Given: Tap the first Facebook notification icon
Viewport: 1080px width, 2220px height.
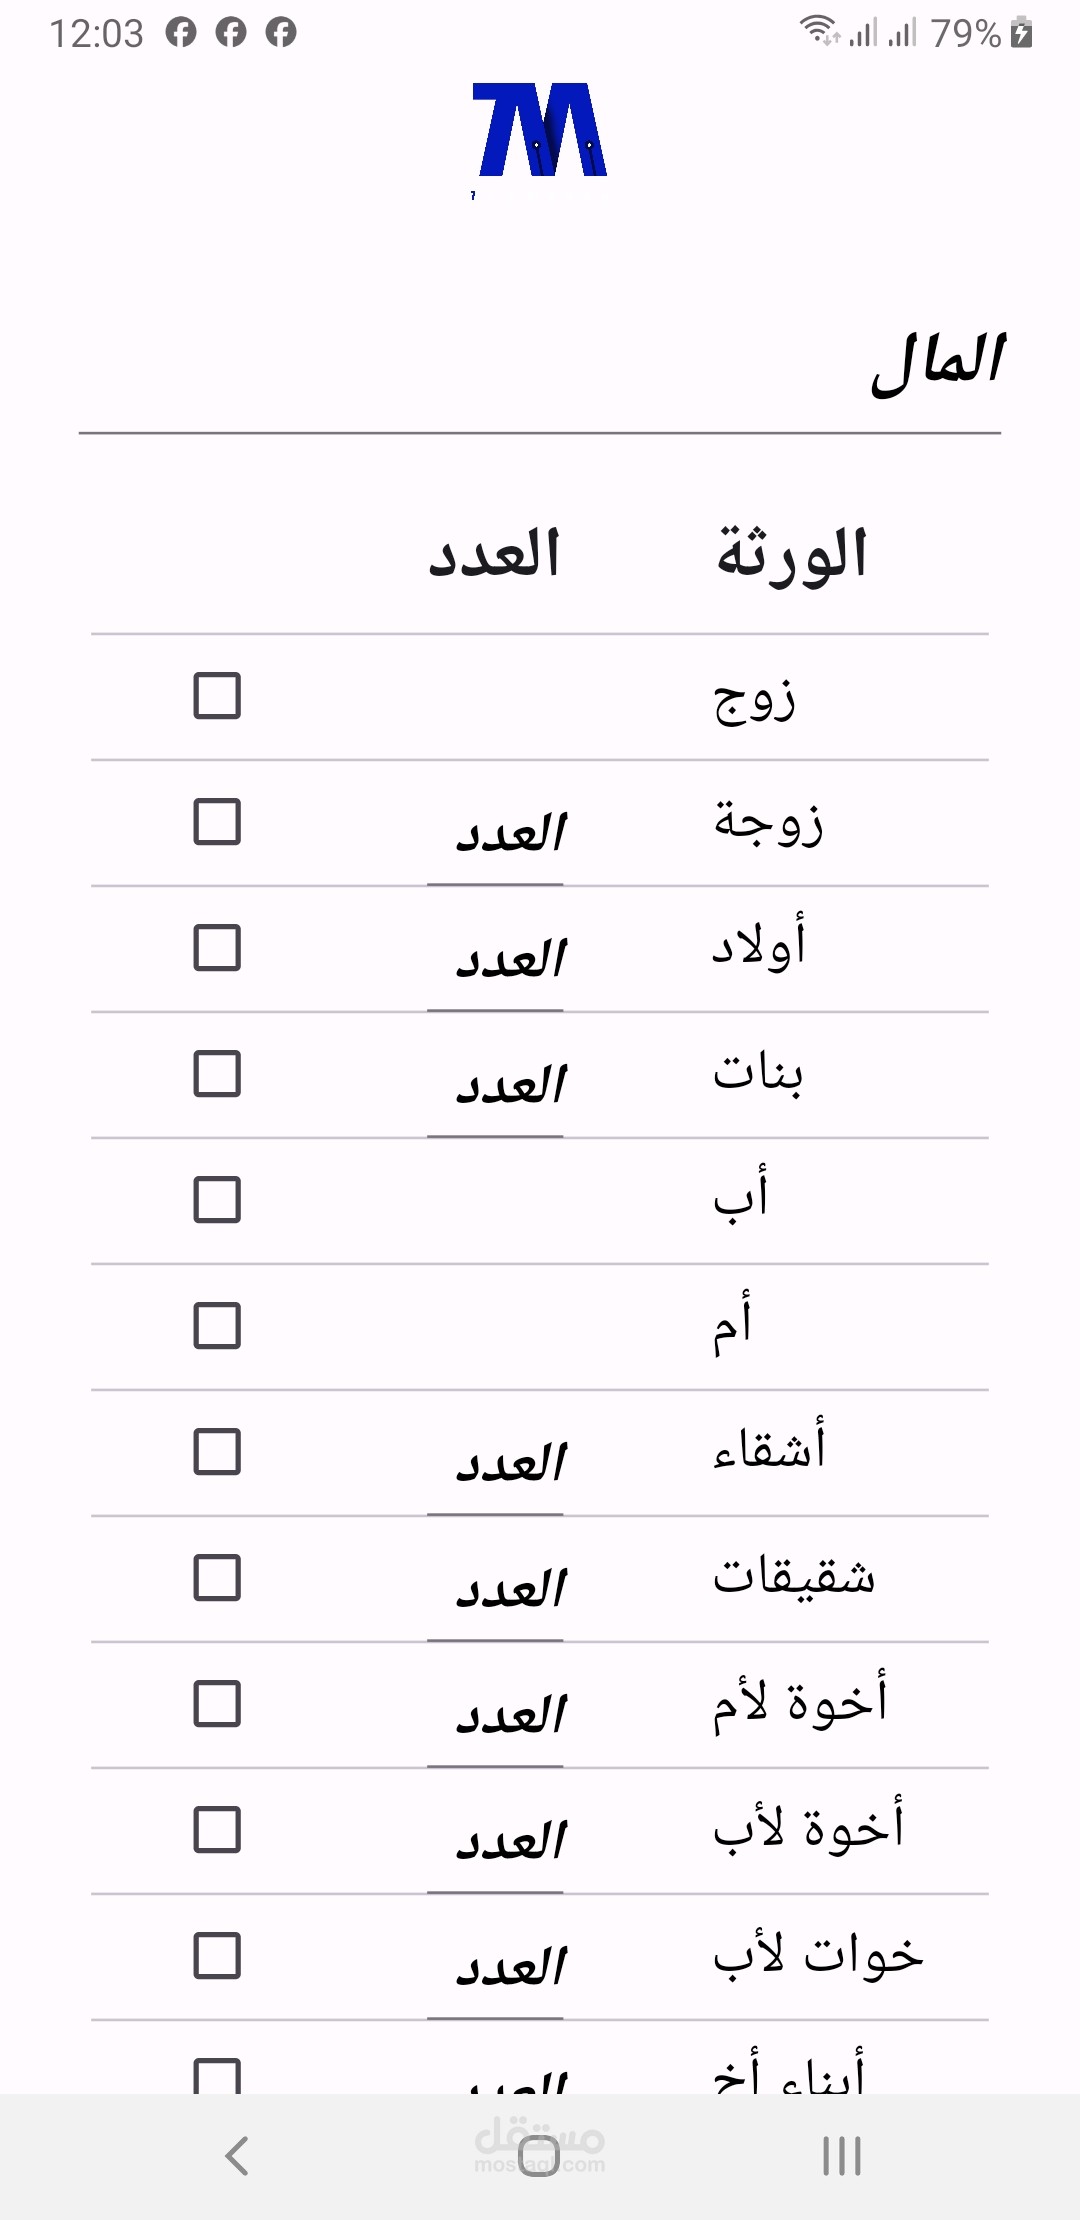Looking at the screenshot, I should [181, 33].
